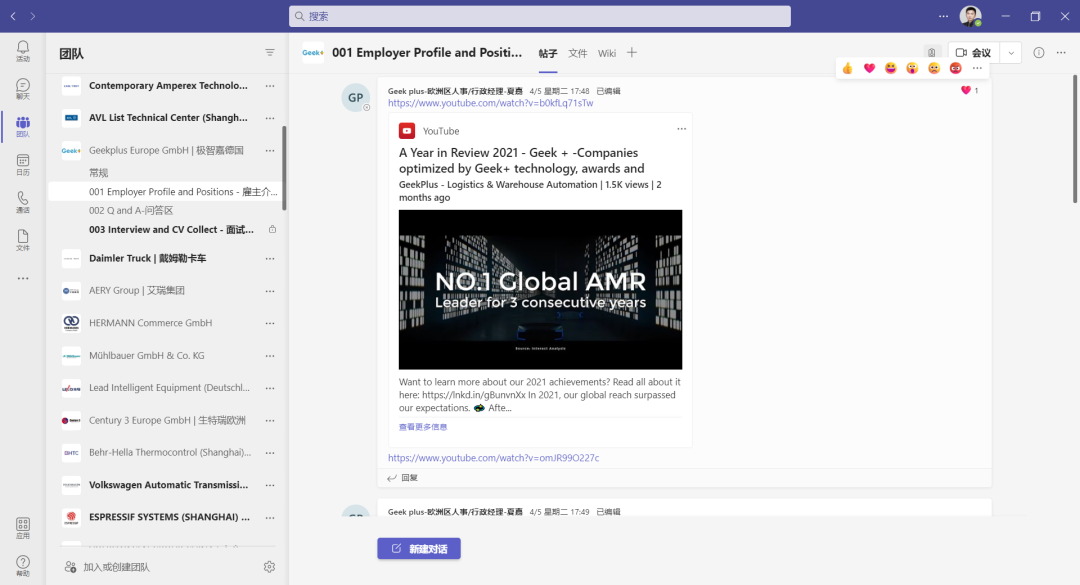Open channel info icon
1080x585 pixels.
coord(1039,52)
